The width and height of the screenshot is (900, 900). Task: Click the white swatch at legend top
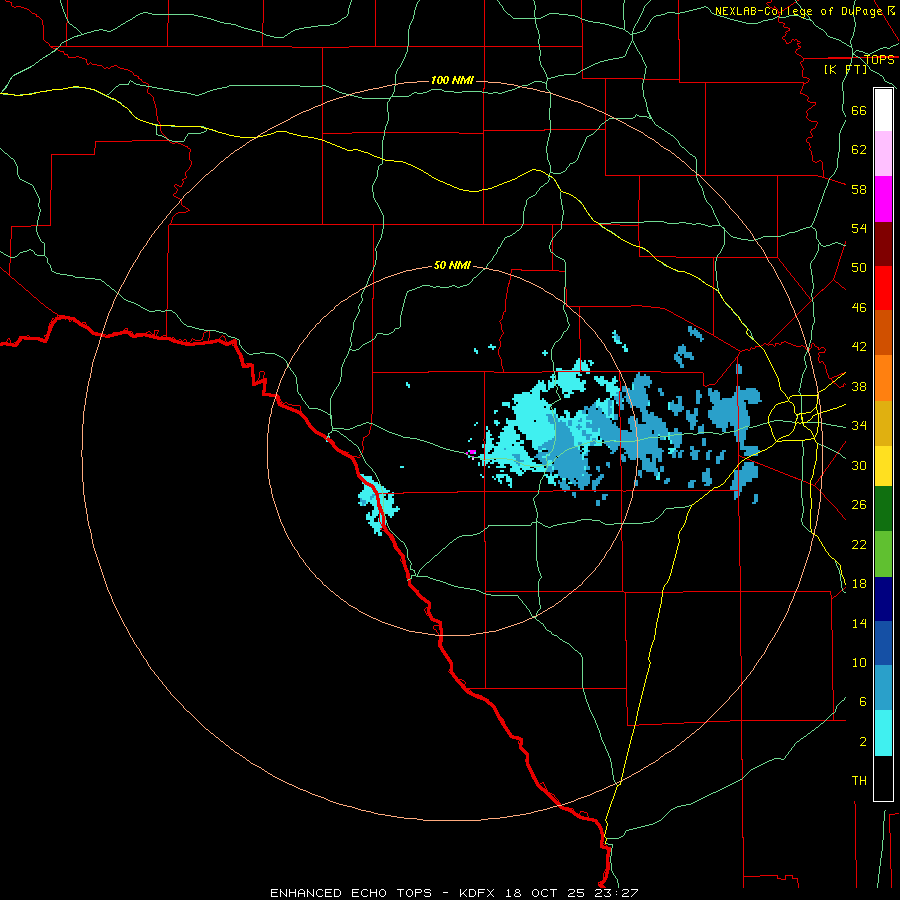pyautogui.click(x=883, y=110)
